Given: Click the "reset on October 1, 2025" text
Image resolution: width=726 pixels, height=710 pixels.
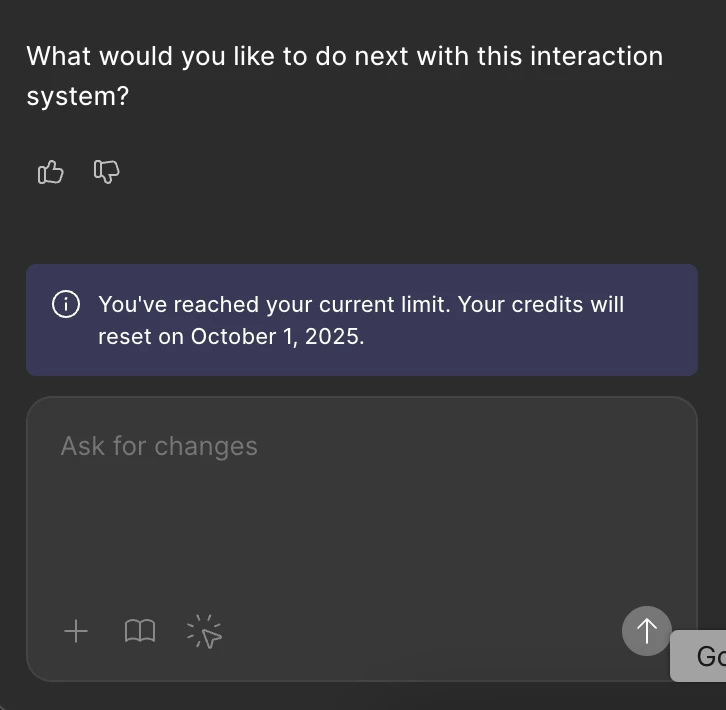Looking at the screenshot, I should (232, 336).
